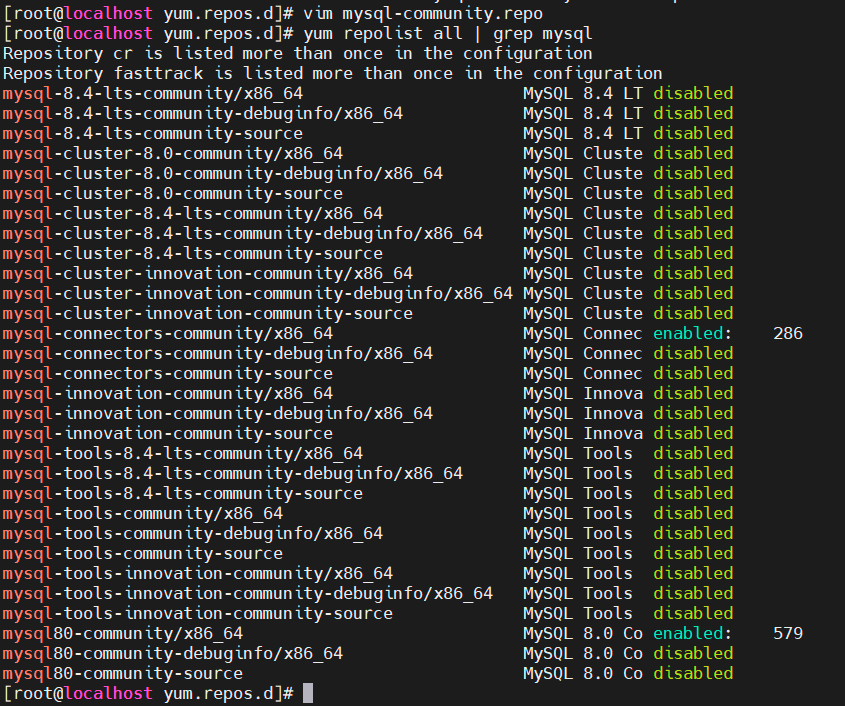Viewport: 845px width, 706px height.
Task: Select mysql-cluster-8.0-community-debuginfo/x86_64 repo name
Action: tap(223, 173)
